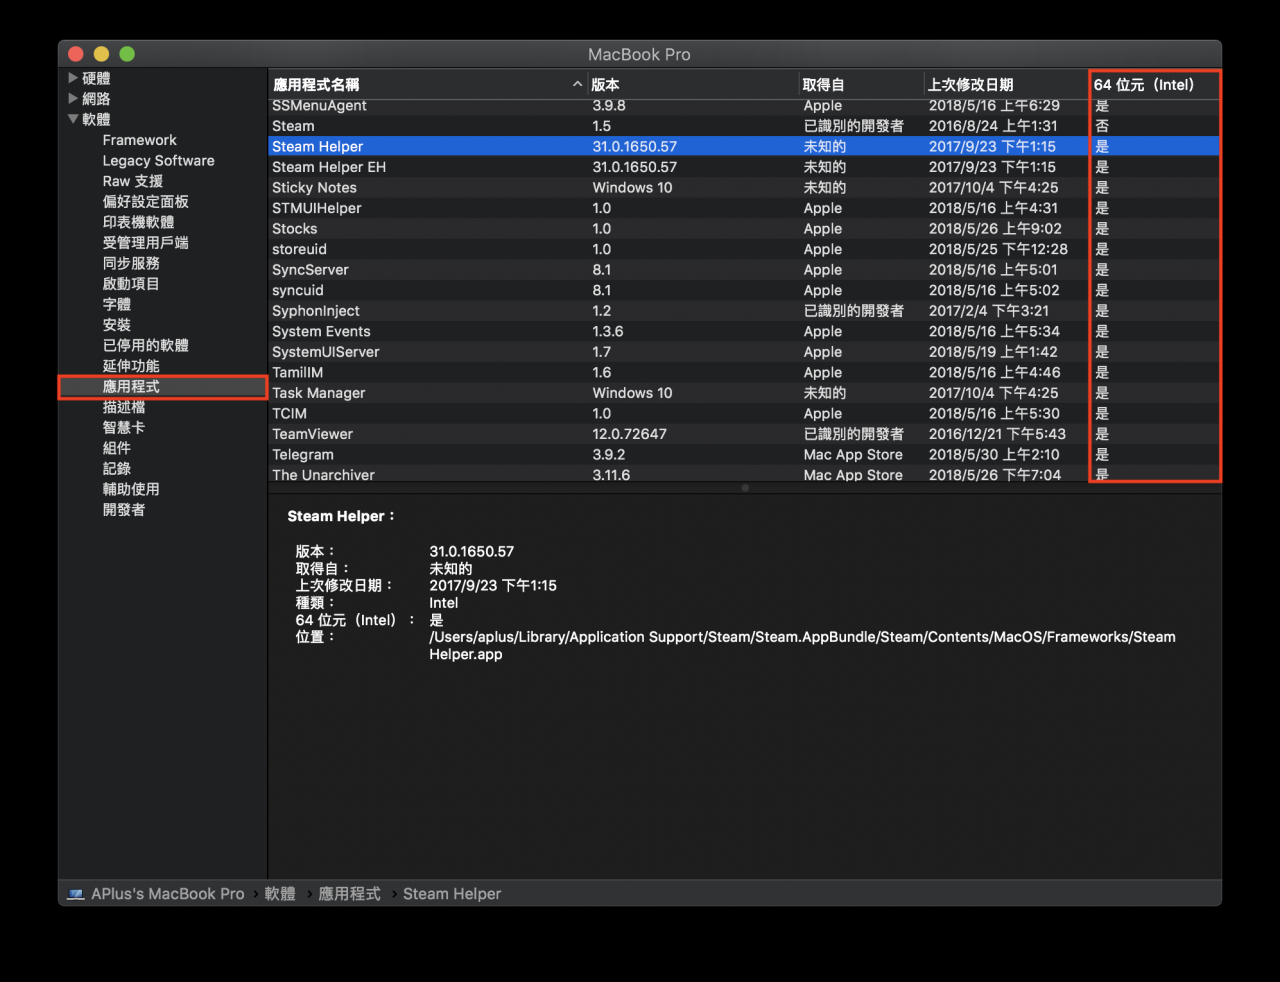
Task: Open 字體 fonts in the sidebar
Action: point(116,304)
